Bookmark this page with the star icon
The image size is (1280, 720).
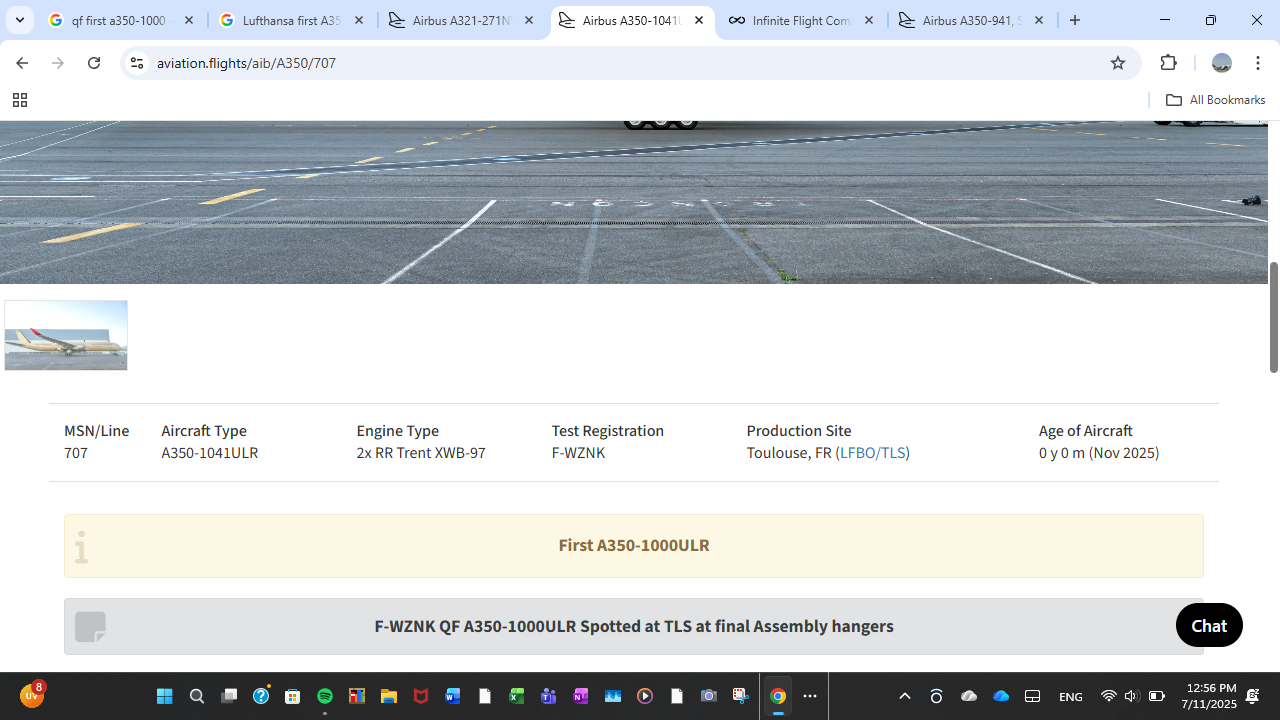point(1118,63)
